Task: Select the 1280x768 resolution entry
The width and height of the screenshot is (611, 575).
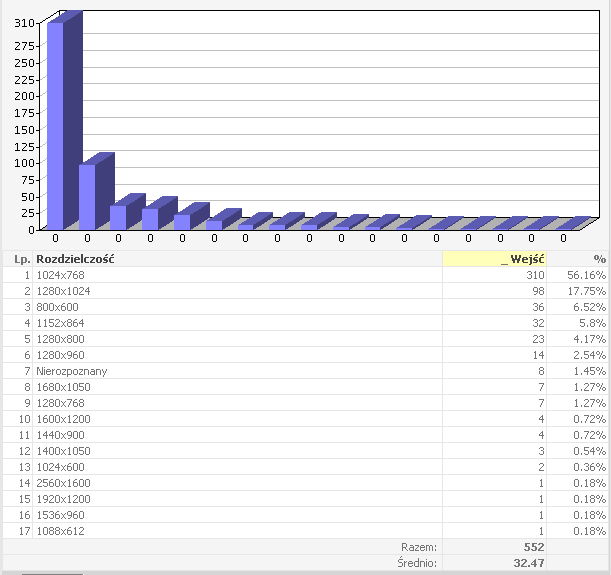Action: click(x=60, y=403)
